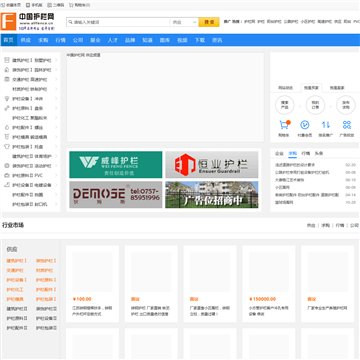Expand the 建筑护栏 I 别墅护栏 row chevron

pos(56,60)
